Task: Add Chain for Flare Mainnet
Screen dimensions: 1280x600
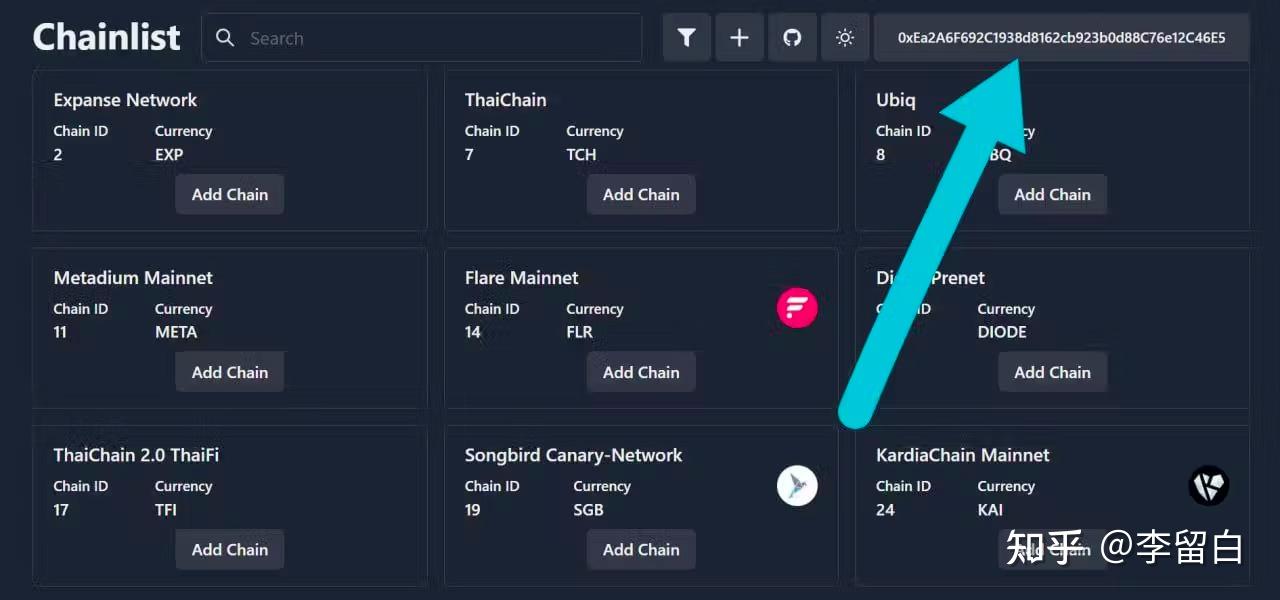Action: 641,372
